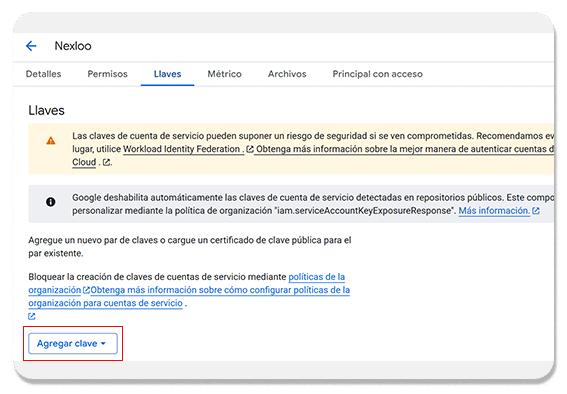
Task: Open the Cloud link in warning banner
Action: pyautogui.click(x=84, y=162)
